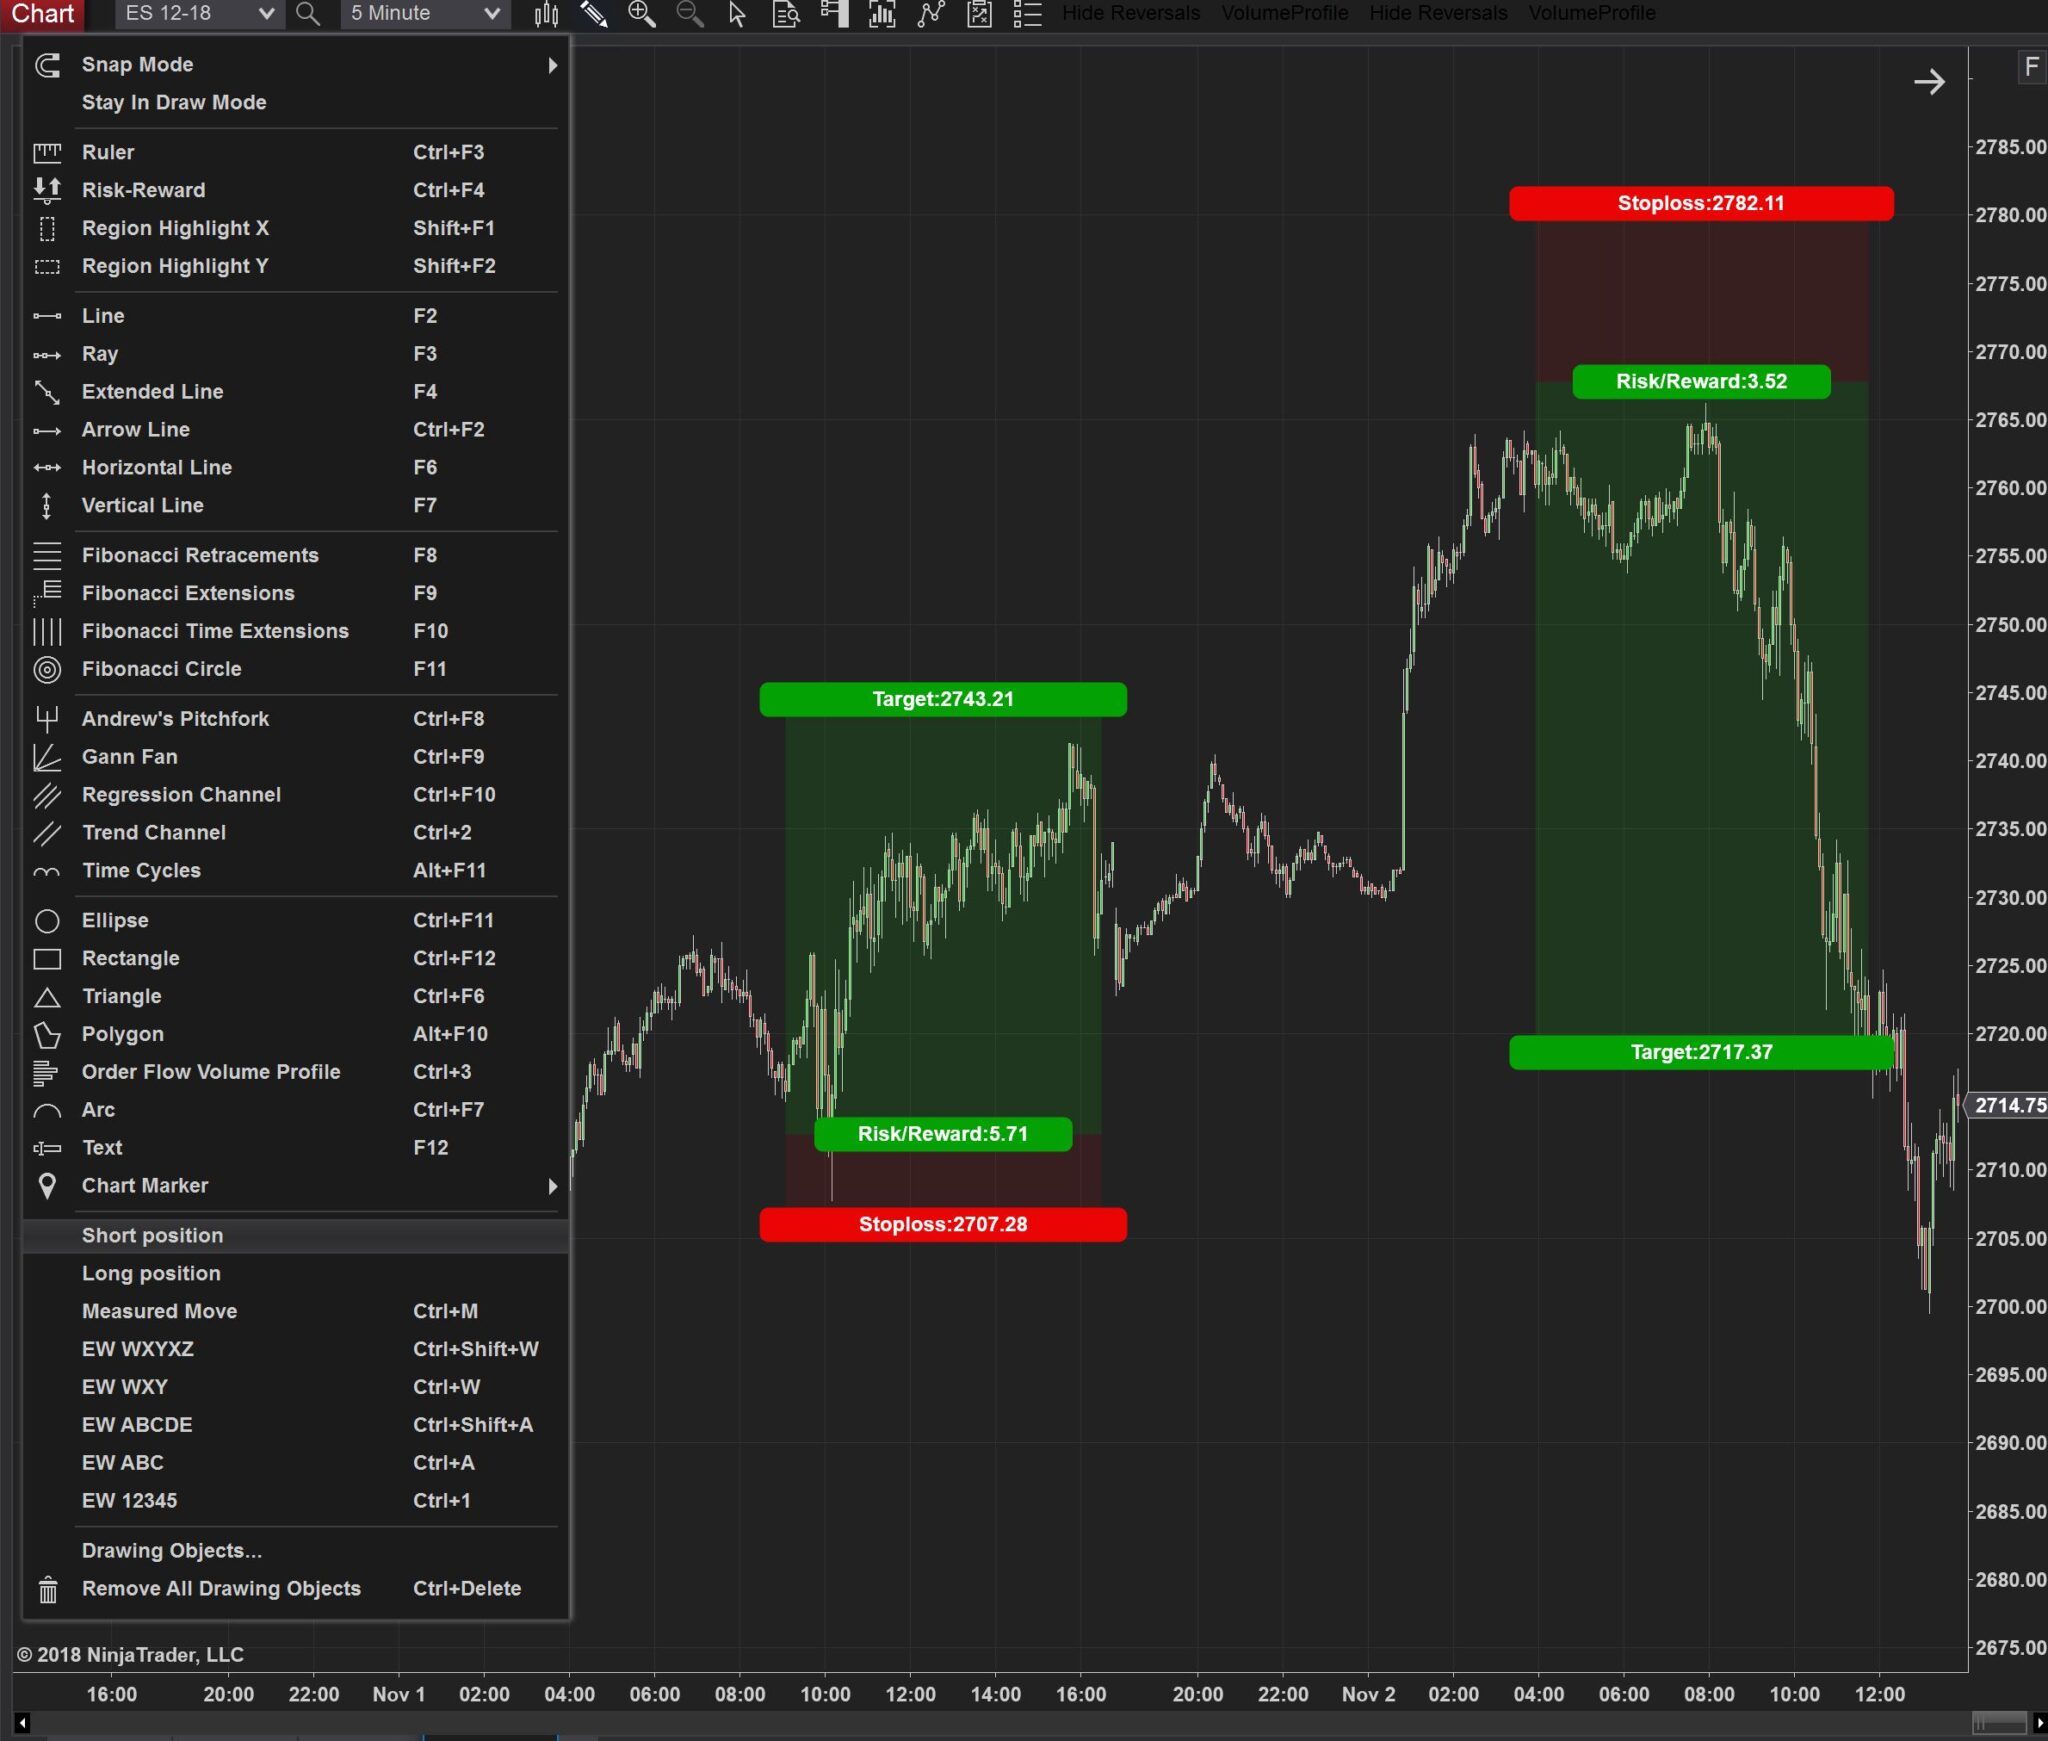Click the red Stoploss:2782.11 label
The width and height of the screenshot is (2048, 1741).
(1700, 203)
